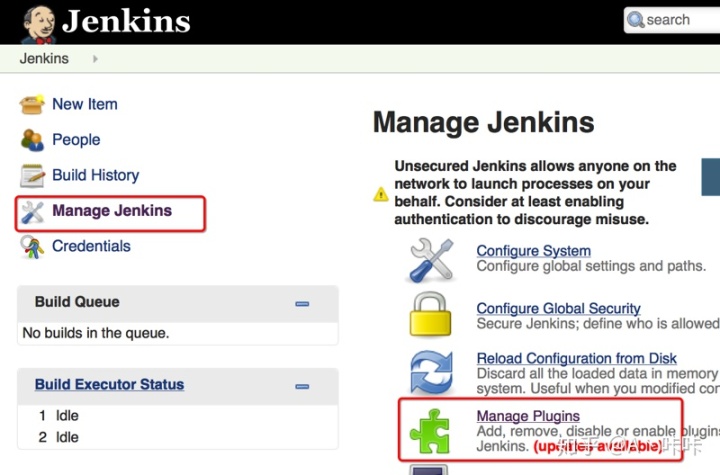Viewport: 720px width, 475px height.
Task: Click the Build History notepad icon
Action: (32, 175)
